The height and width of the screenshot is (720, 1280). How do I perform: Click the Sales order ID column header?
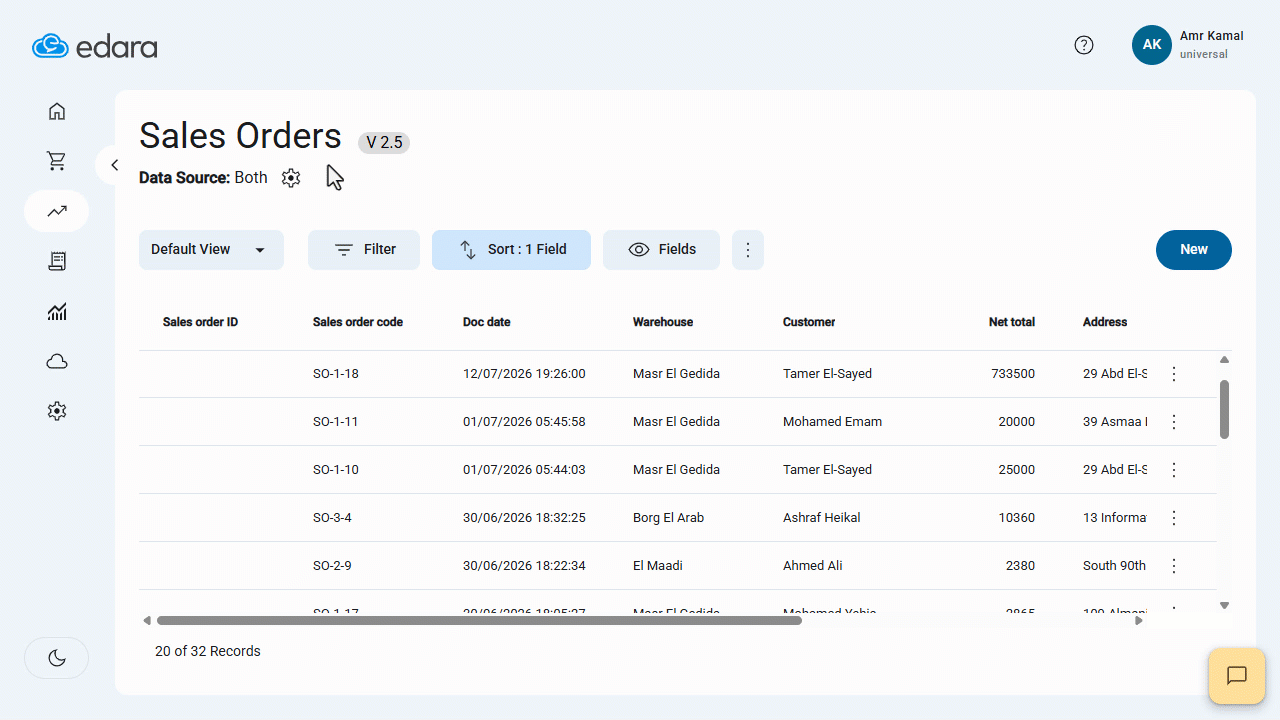pos(200,322)
